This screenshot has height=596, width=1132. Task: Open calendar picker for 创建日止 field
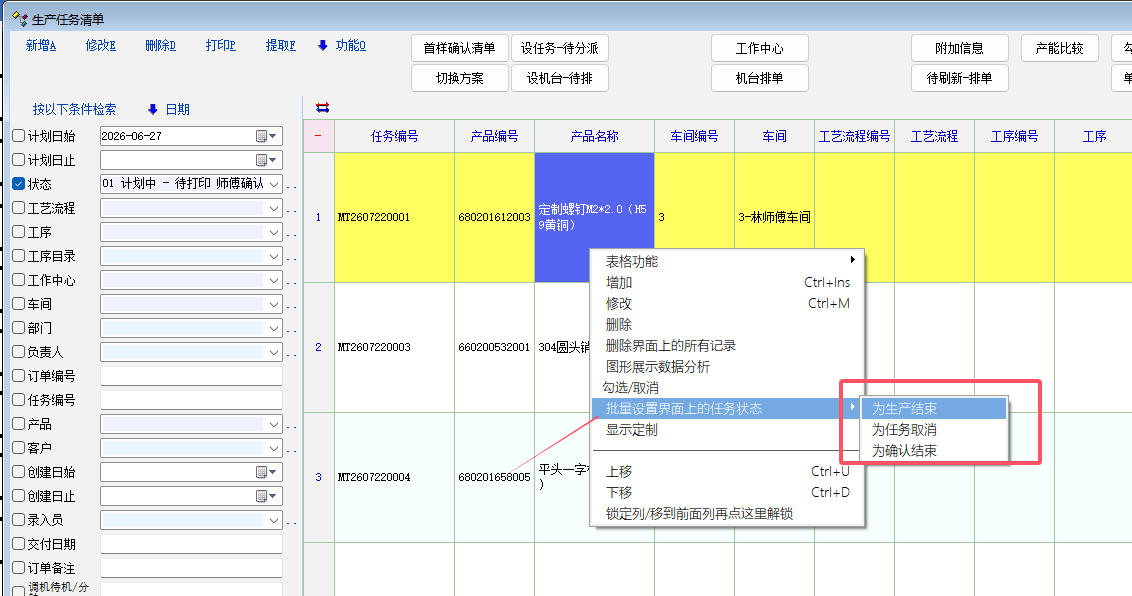tap(266, 496)
